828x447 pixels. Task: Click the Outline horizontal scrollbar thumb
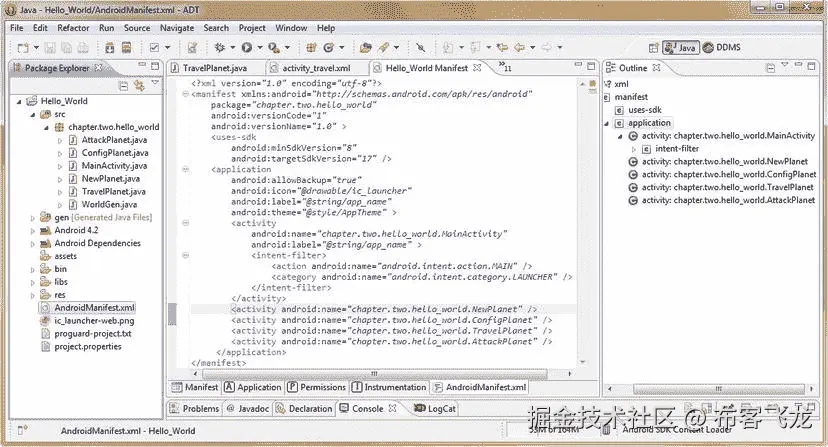(x=718, y=389)
